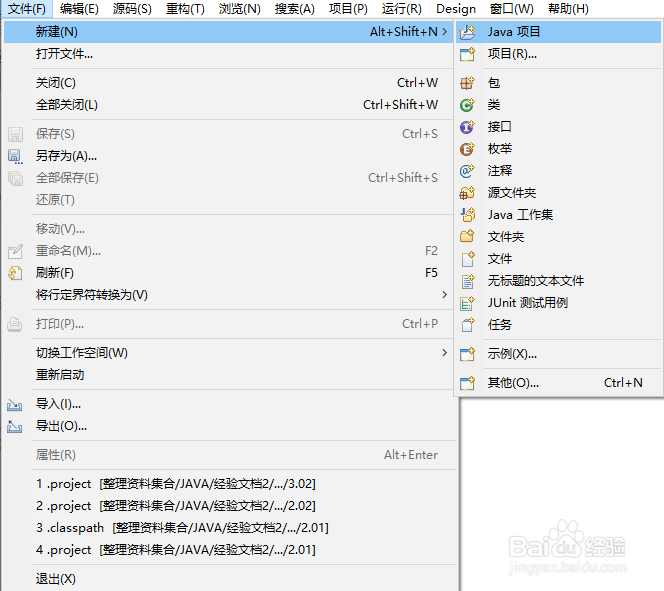Image resolution: width=664 pixels, height=591 pixels.
Task: Select 无标题的文本文件 entry label
Action: tap(536, 281)
